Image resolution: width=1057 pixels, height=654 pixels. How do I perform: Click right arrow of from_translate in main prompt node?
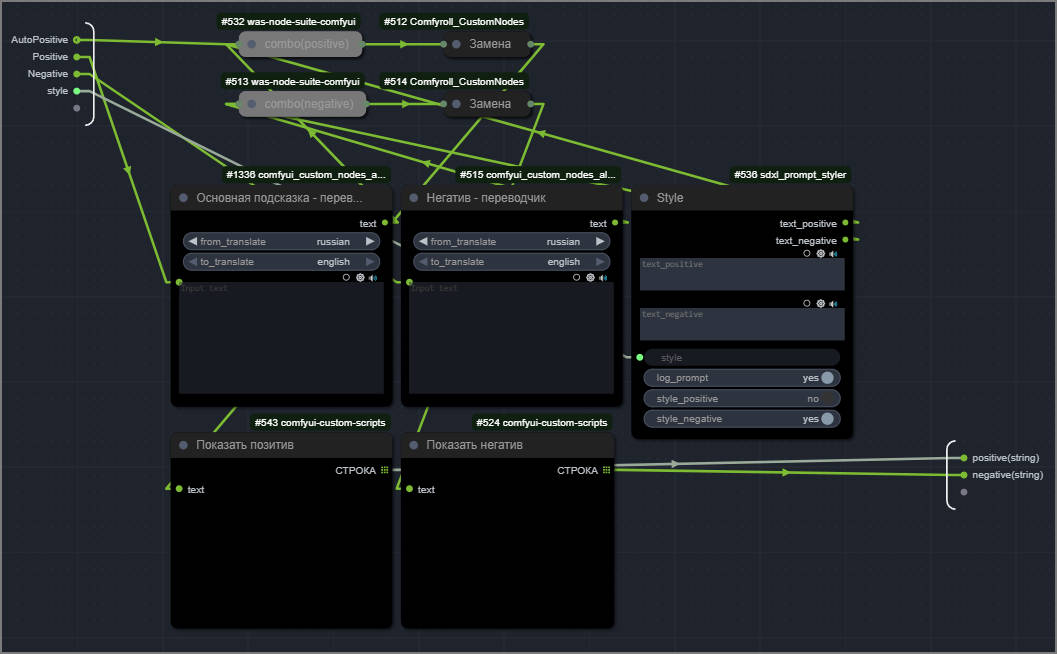click(369, 242)
